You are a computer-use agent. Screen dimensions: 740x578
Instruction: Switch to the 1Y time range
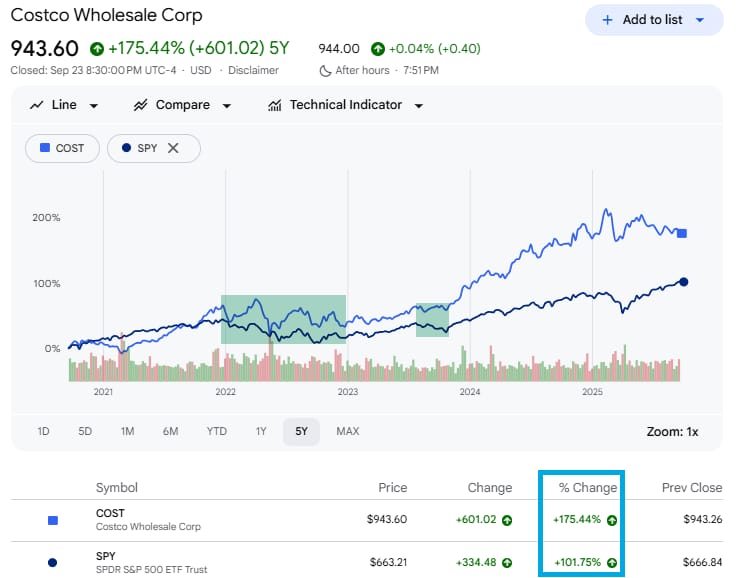point(261,431)
